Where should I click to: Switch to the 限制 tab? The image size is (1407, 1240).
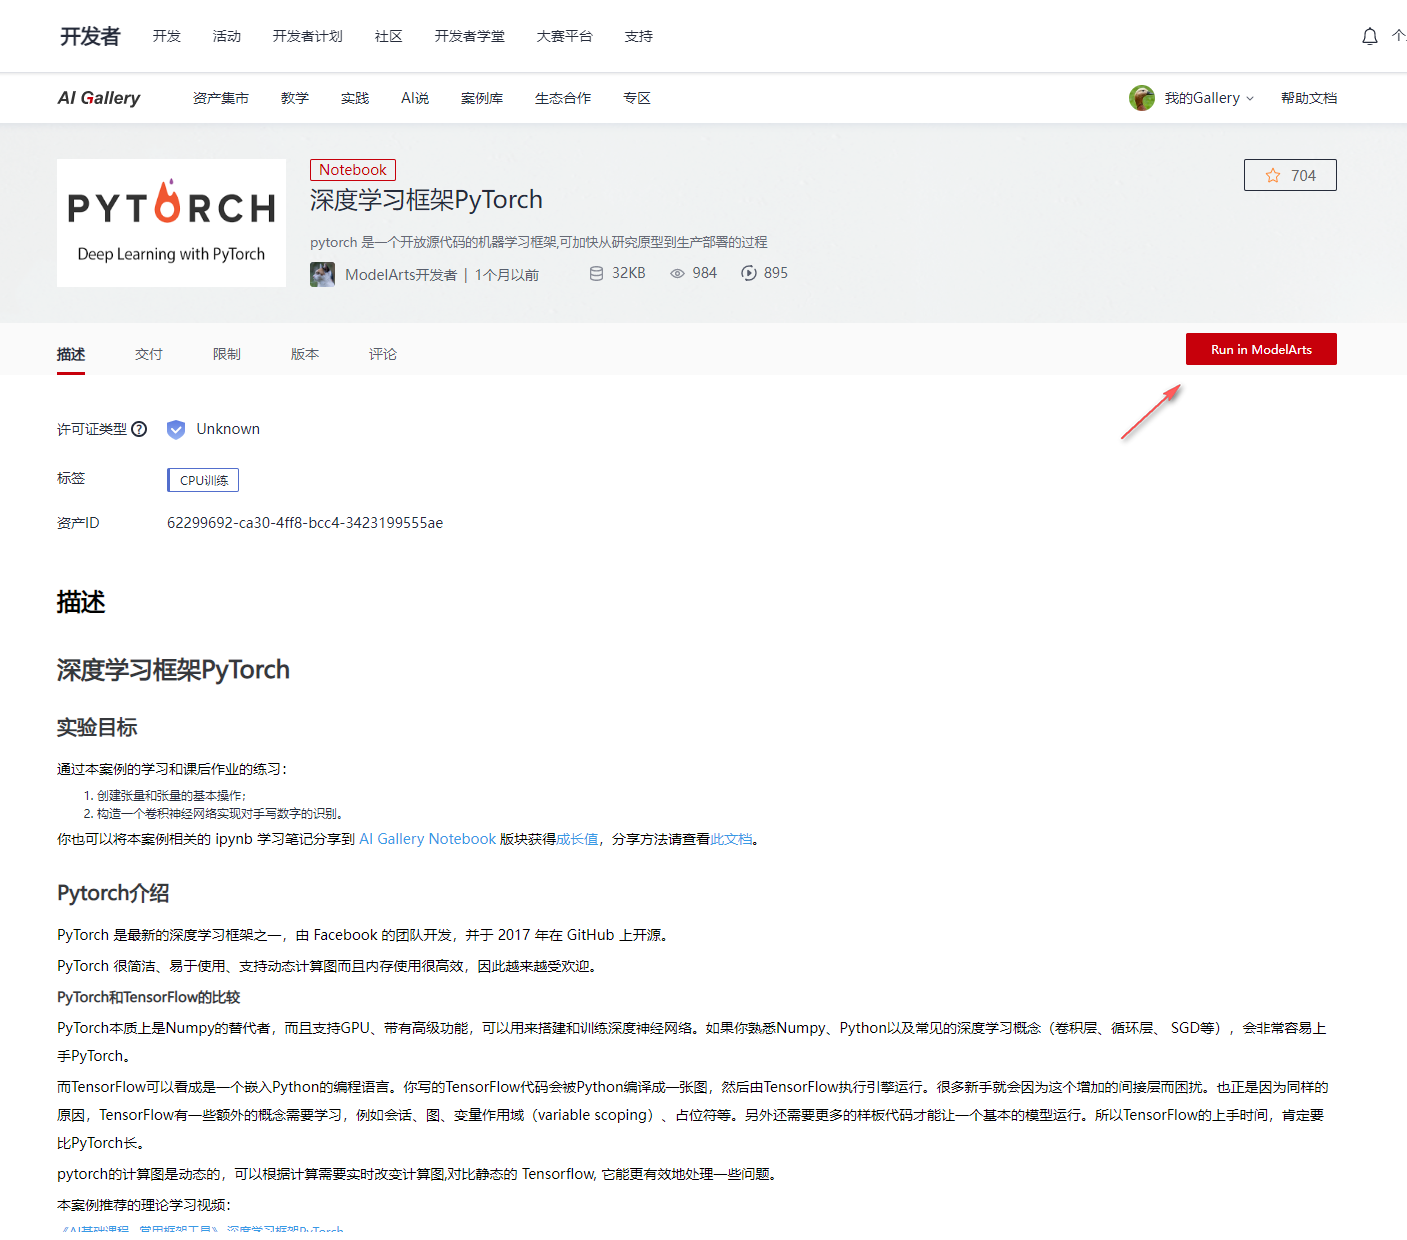227,354
